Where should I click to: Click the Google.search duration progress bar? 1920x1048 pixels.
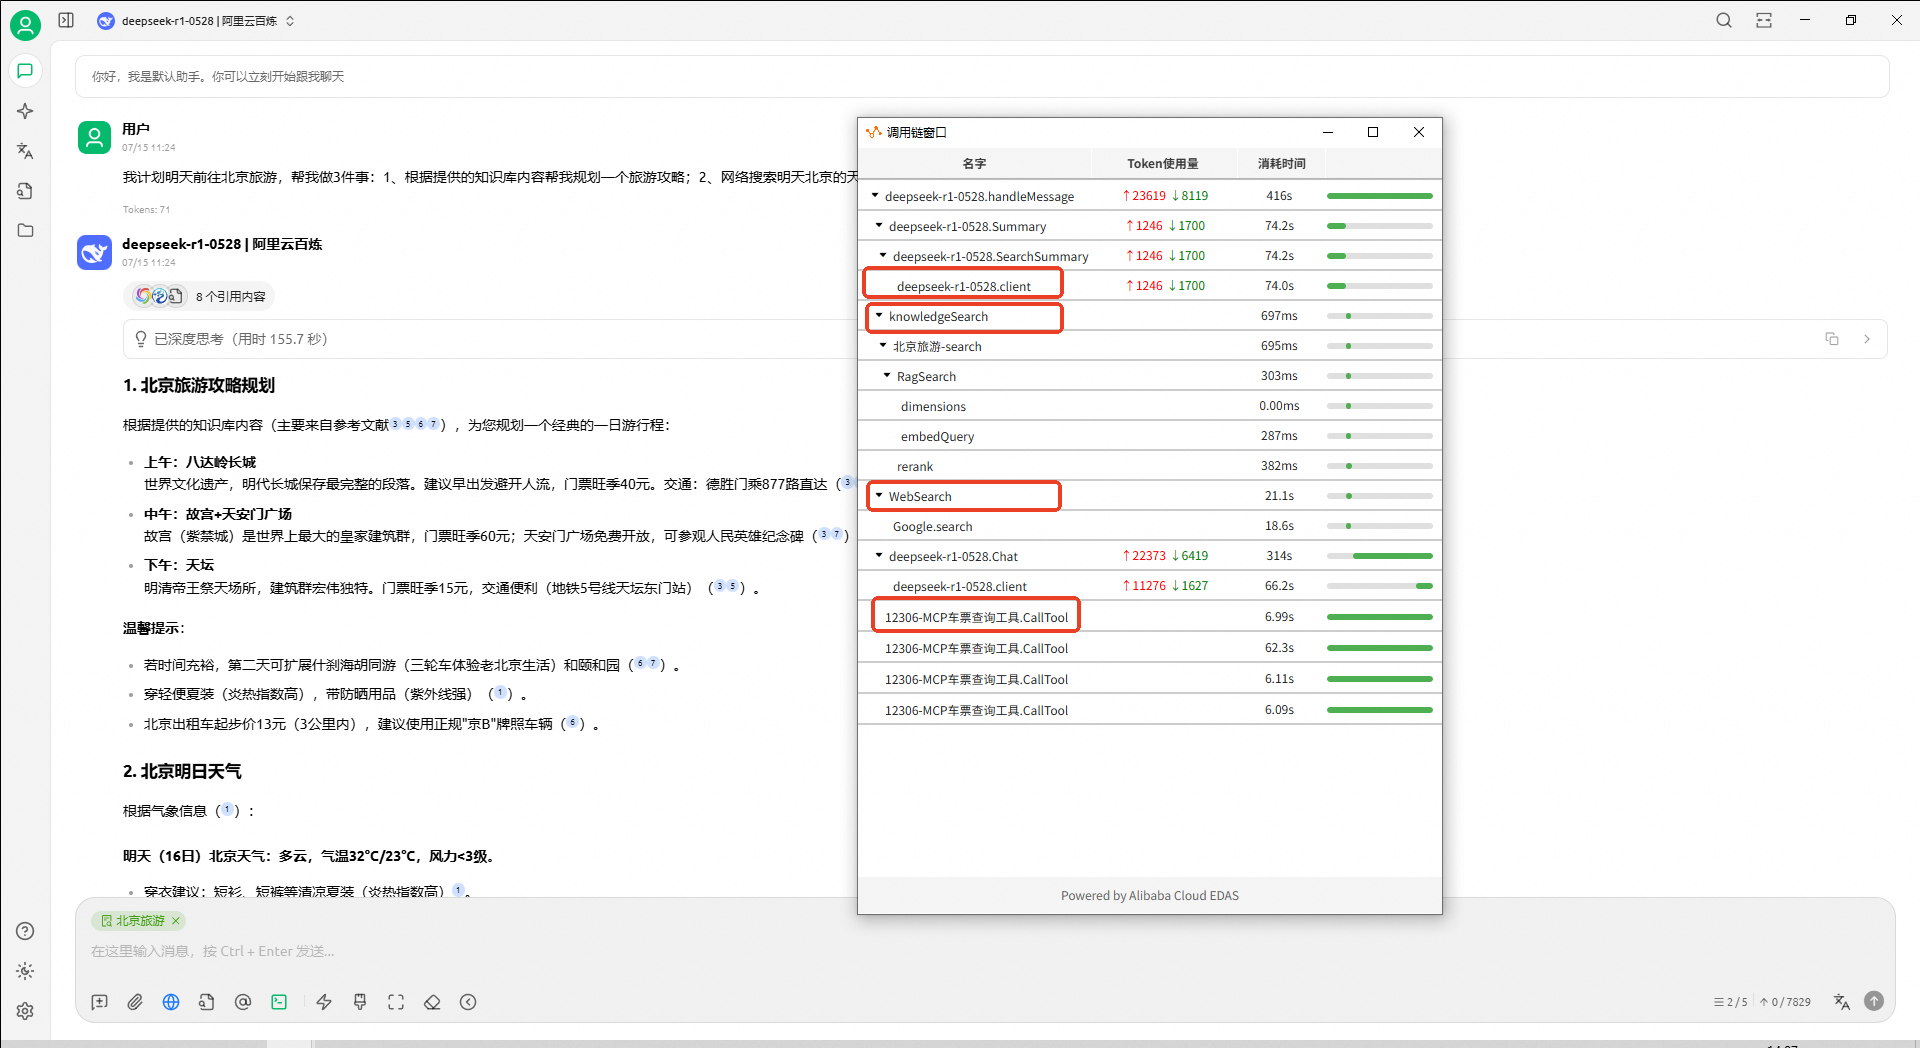coord(1379,526)
